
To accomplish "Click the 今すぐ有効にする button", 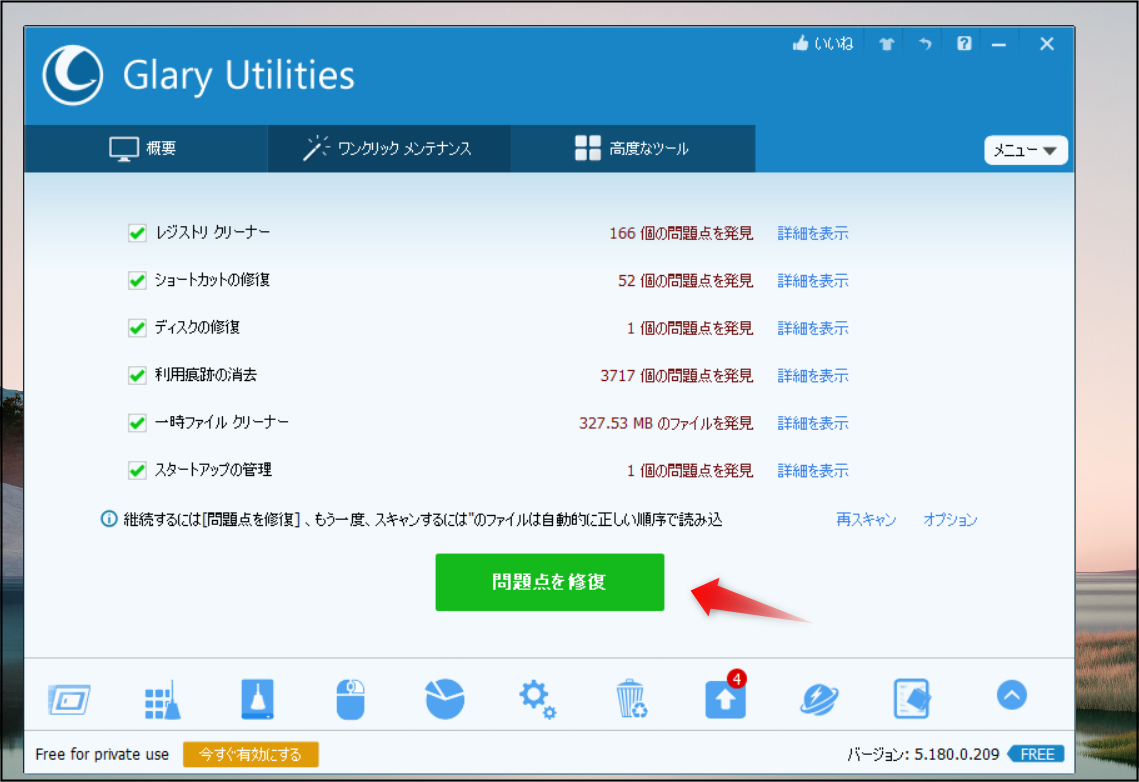I will 251,754.
